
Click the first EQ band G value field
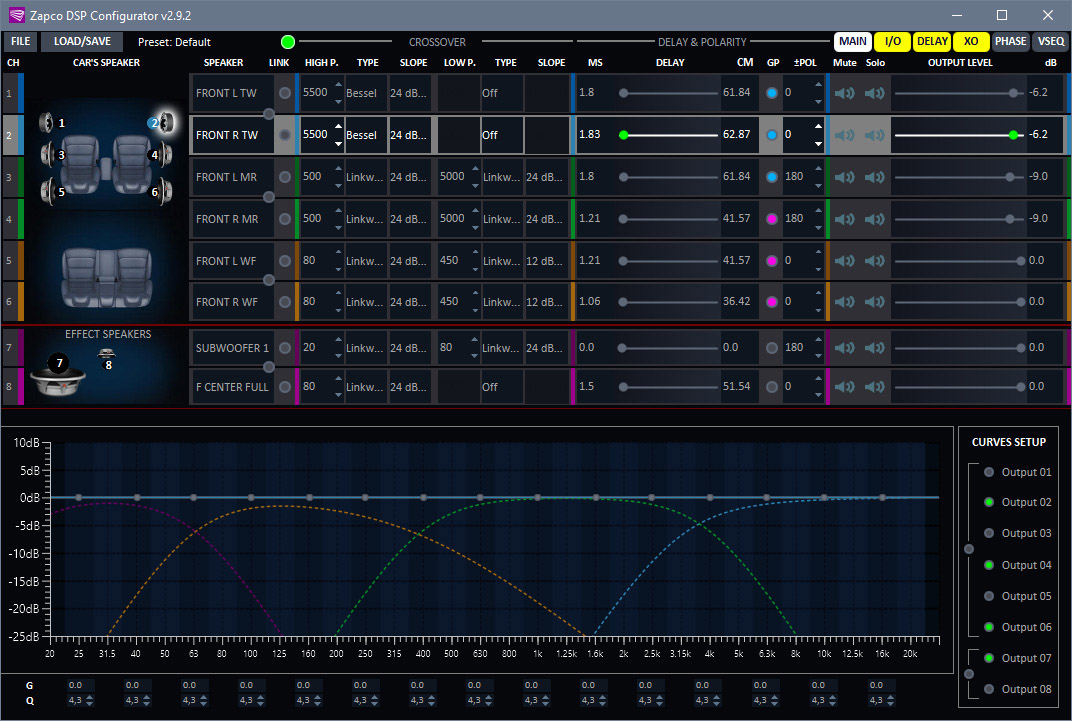coord(79,685)
